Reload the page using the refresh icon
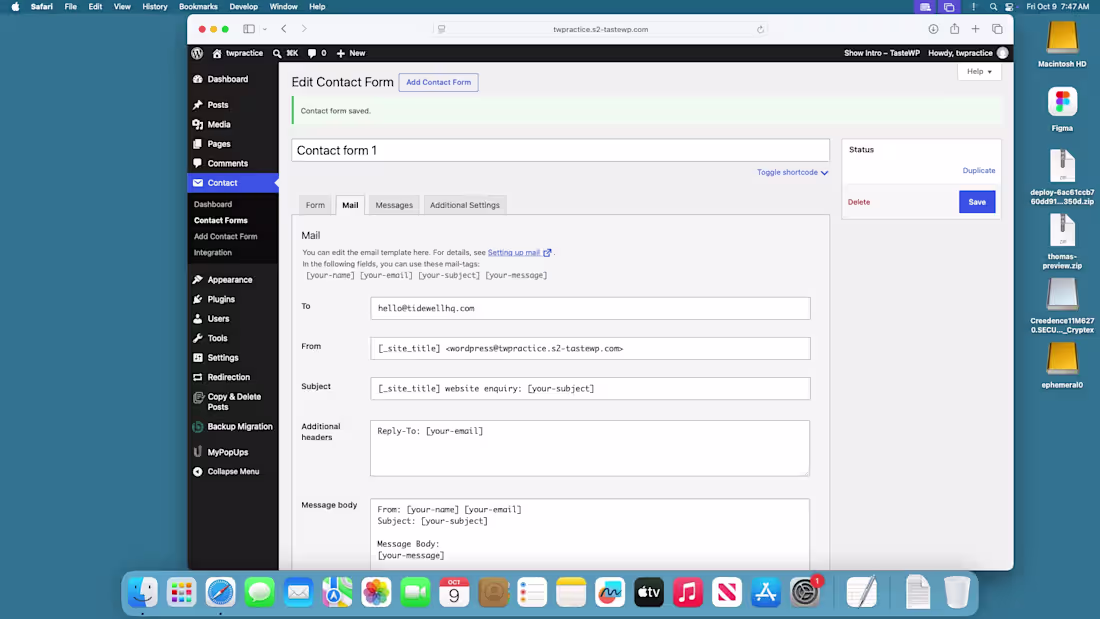1100x619 pixels. click(760, 29)
